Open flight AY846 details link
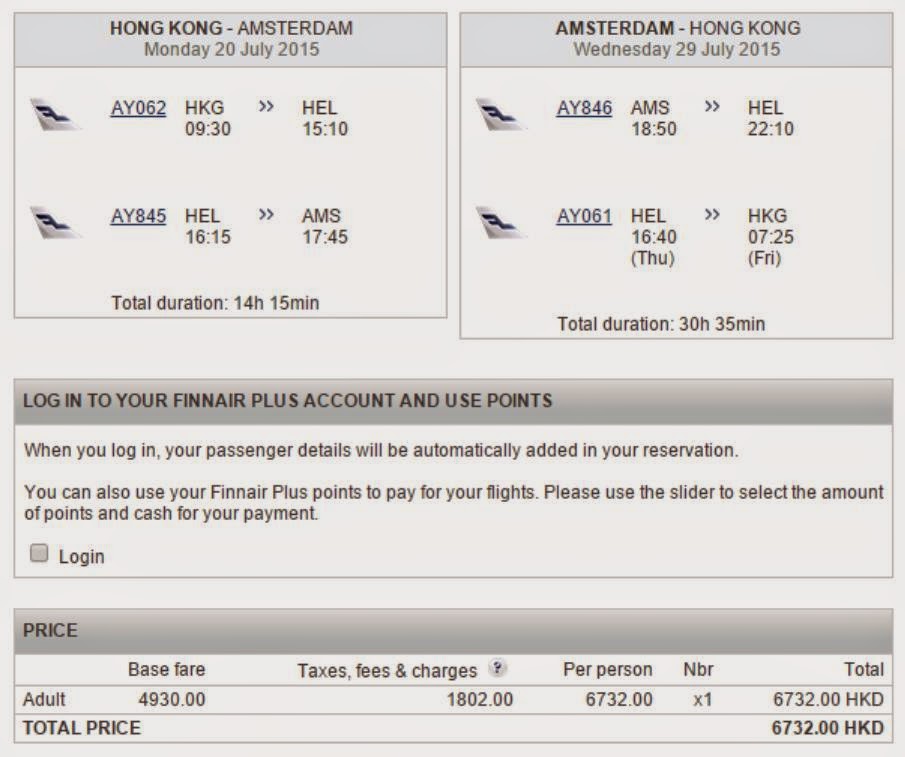Screen dimensions: 905x757 tap(584, 108)
